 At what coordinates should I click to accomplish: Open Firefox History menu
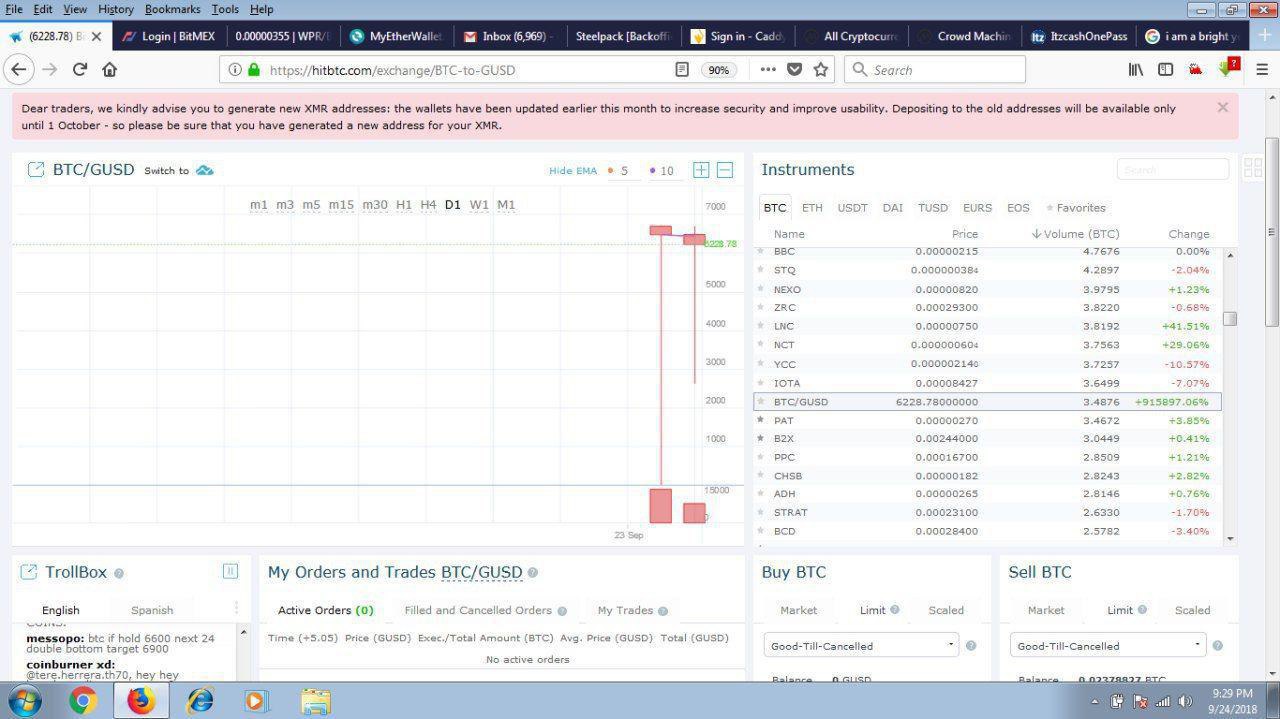[116, 9]
